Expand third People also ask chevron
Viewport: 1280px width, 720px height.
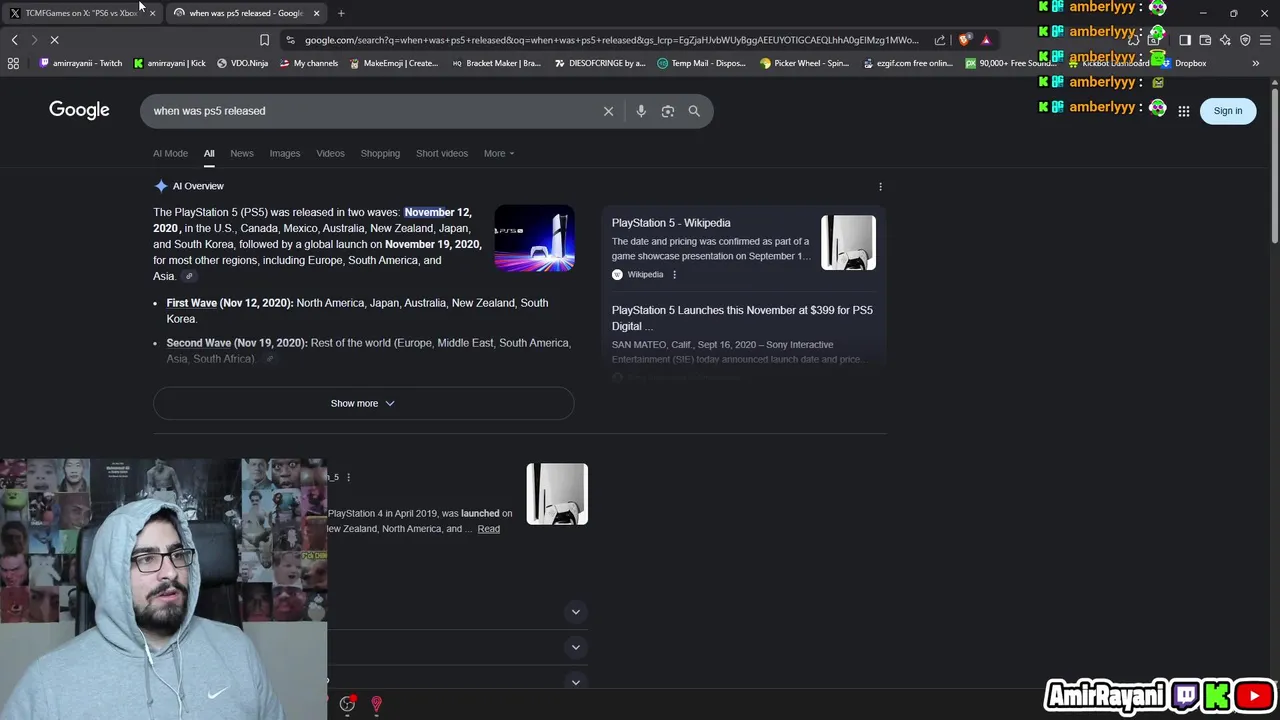coord(575,682)
